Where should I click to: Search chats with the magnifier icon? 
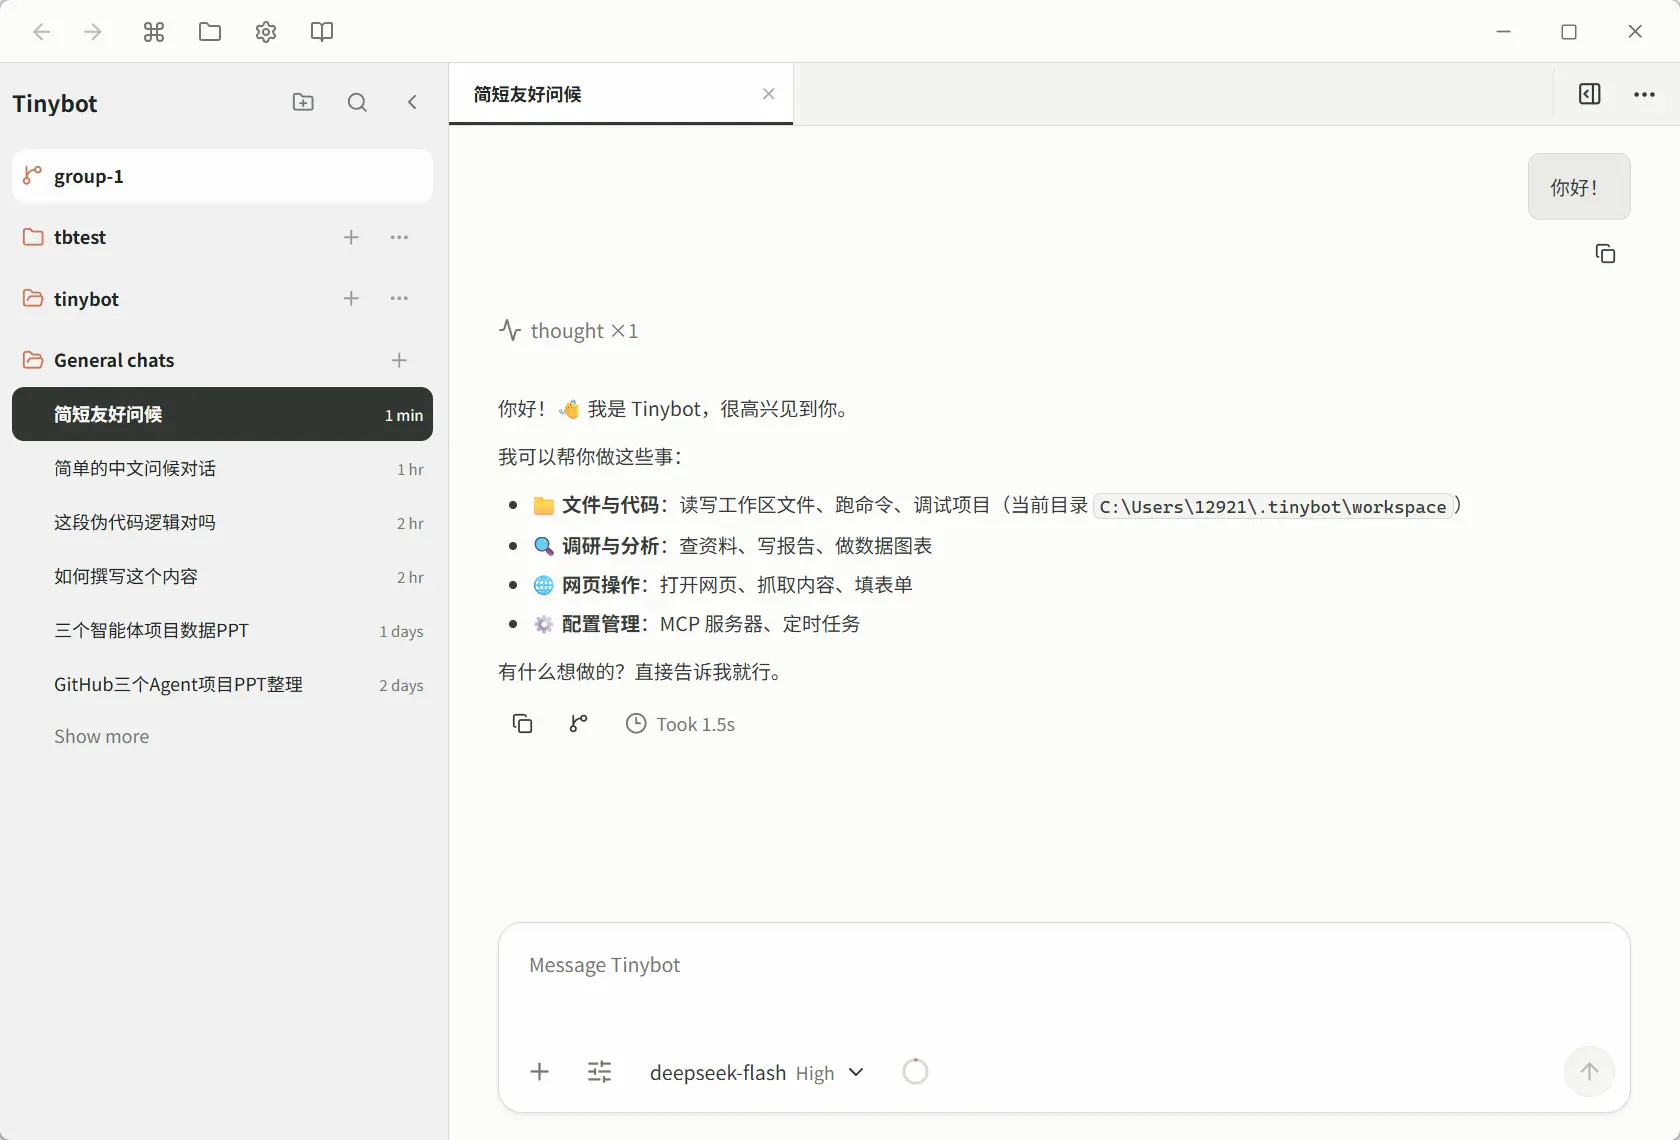click(x=357, y=102)
